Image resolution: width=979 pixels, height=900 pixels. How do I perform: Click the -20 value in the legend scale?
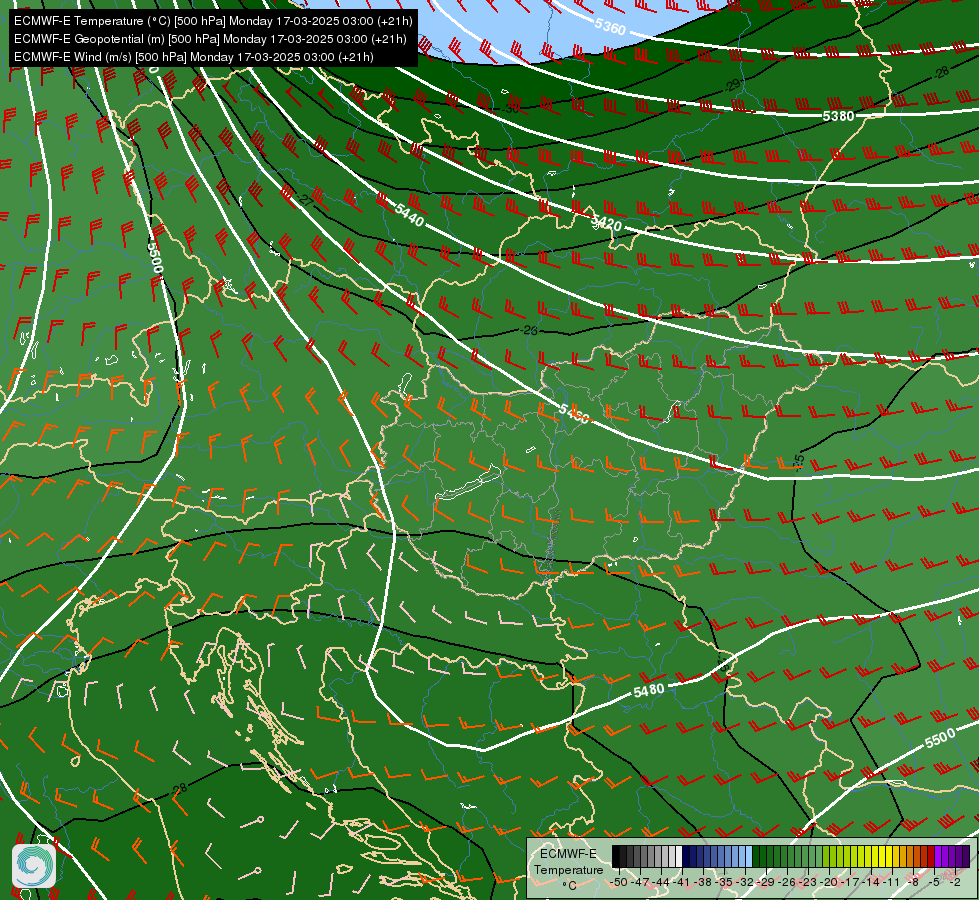[x=829, y=882]
